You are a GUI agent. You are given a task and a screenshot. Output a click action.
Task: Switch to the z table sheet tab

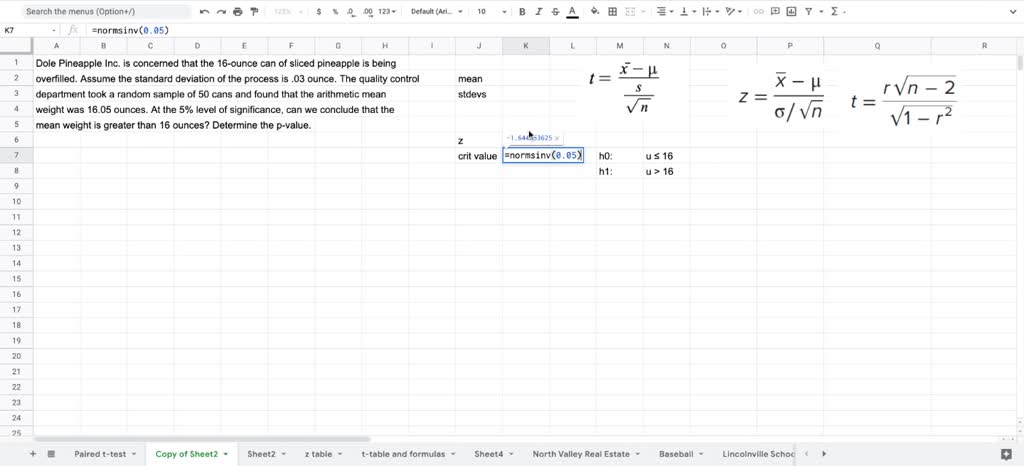319,454
